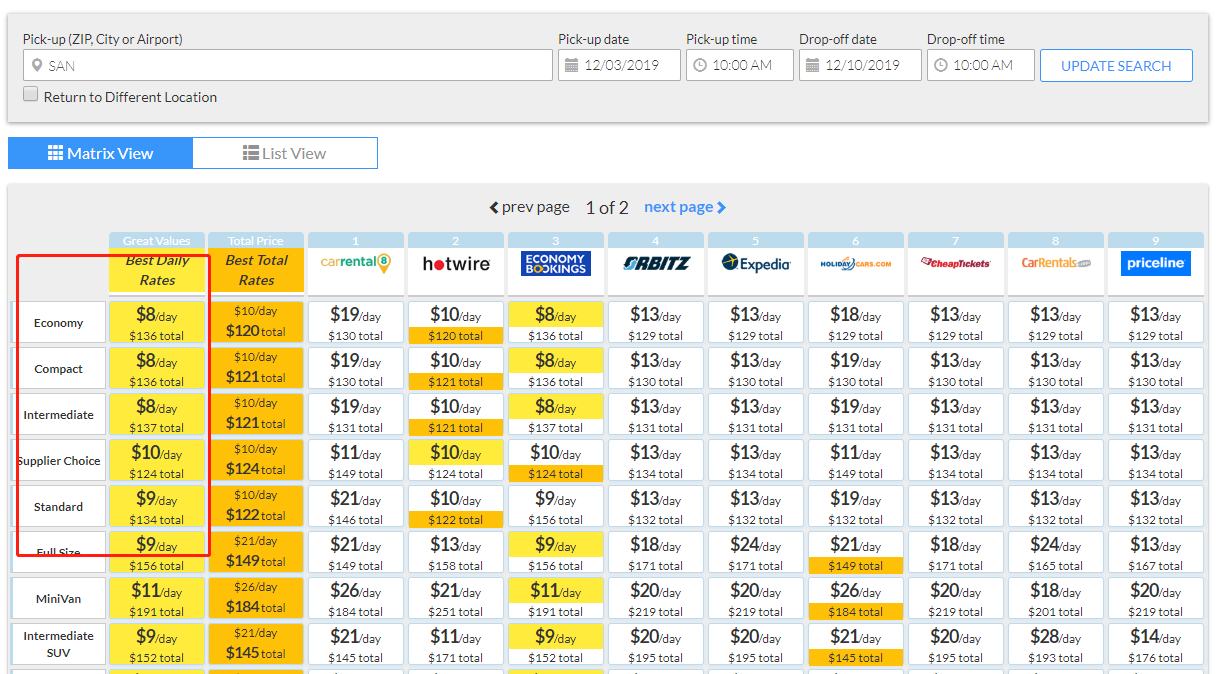Screen dimensions: 1218x674
Task: Click HolidayCars Economy $18/day cell
Action: pos(856,323)
